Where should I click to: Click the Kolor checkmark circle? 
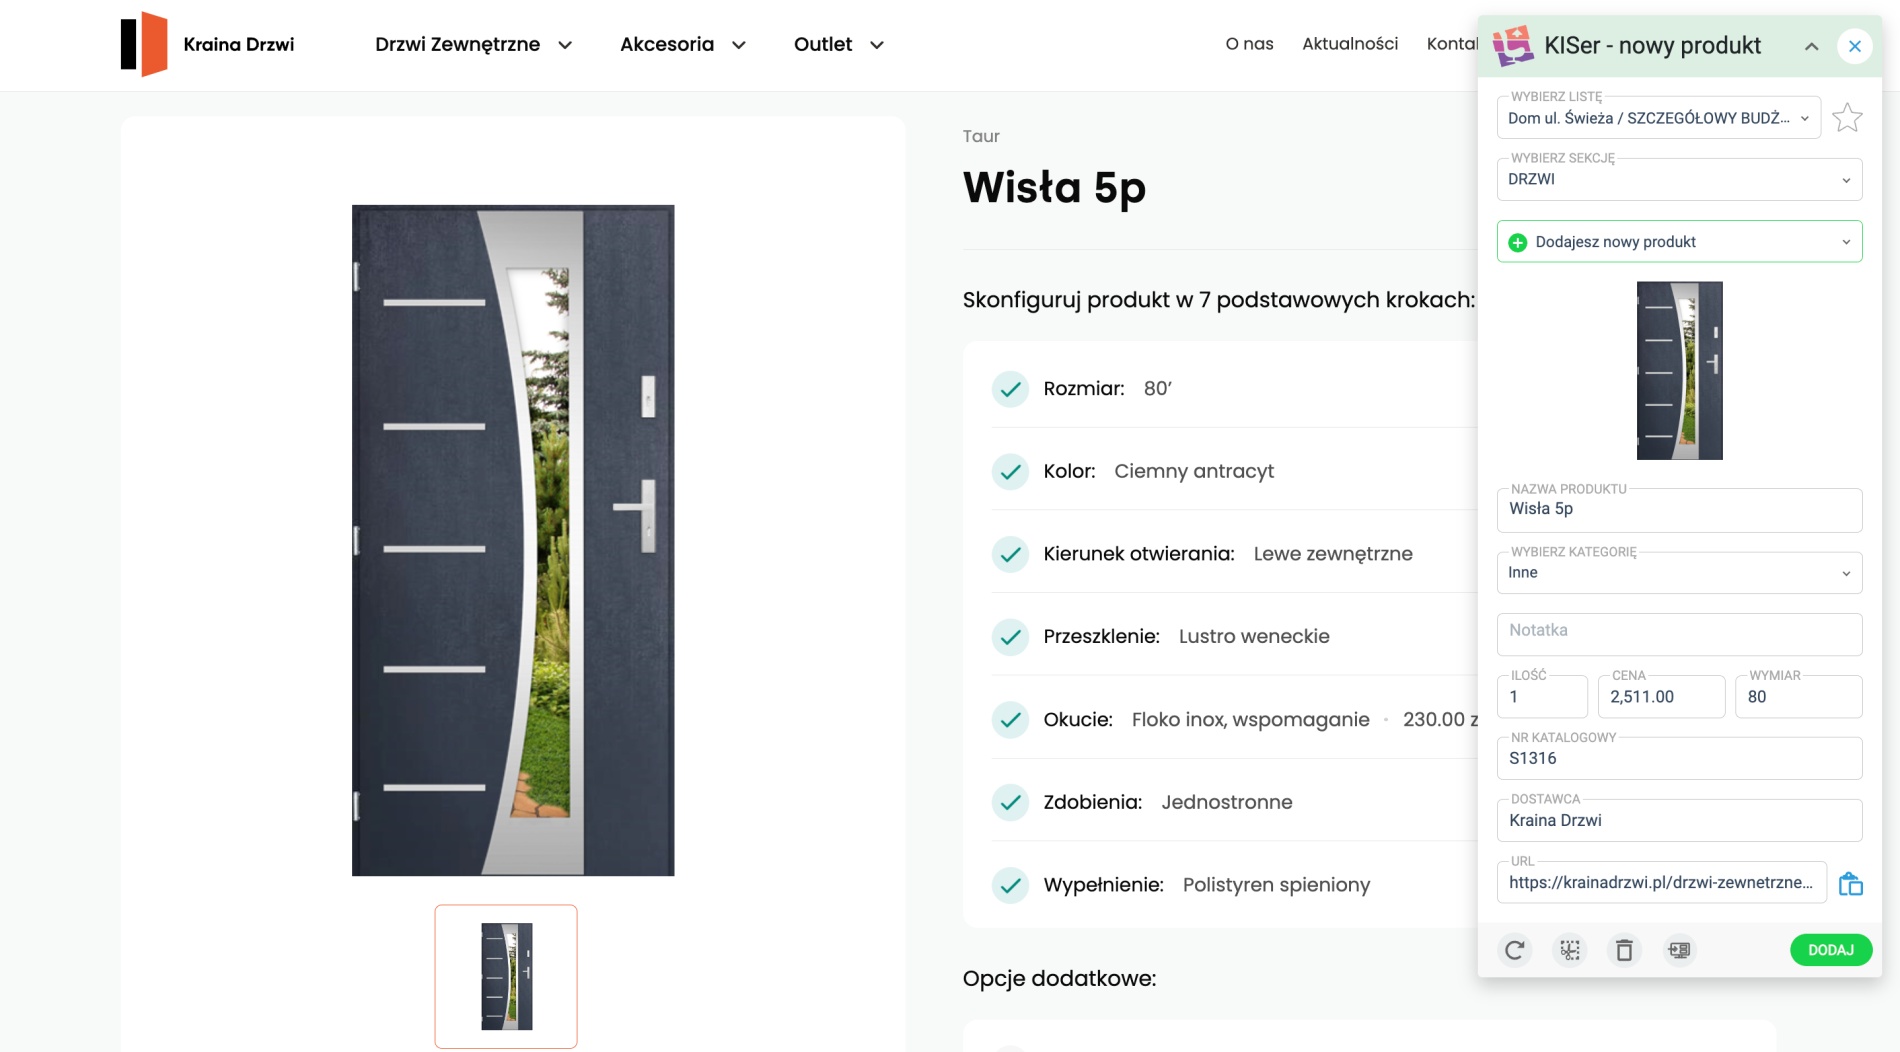pos(1010,471)
